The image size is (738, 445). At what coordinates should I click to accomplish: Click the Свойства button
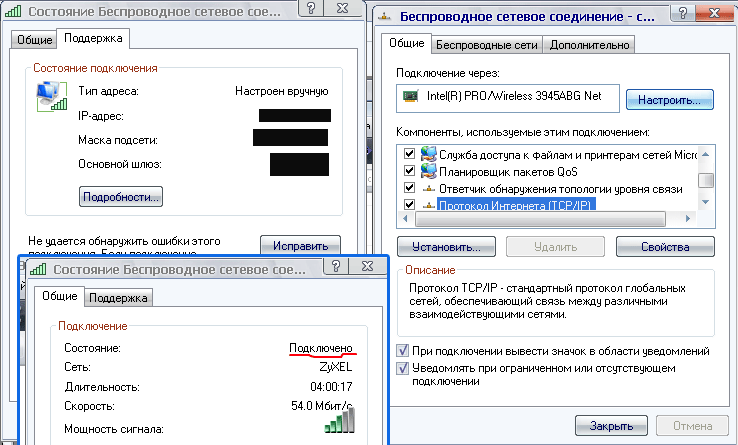(x=665, y=247)
